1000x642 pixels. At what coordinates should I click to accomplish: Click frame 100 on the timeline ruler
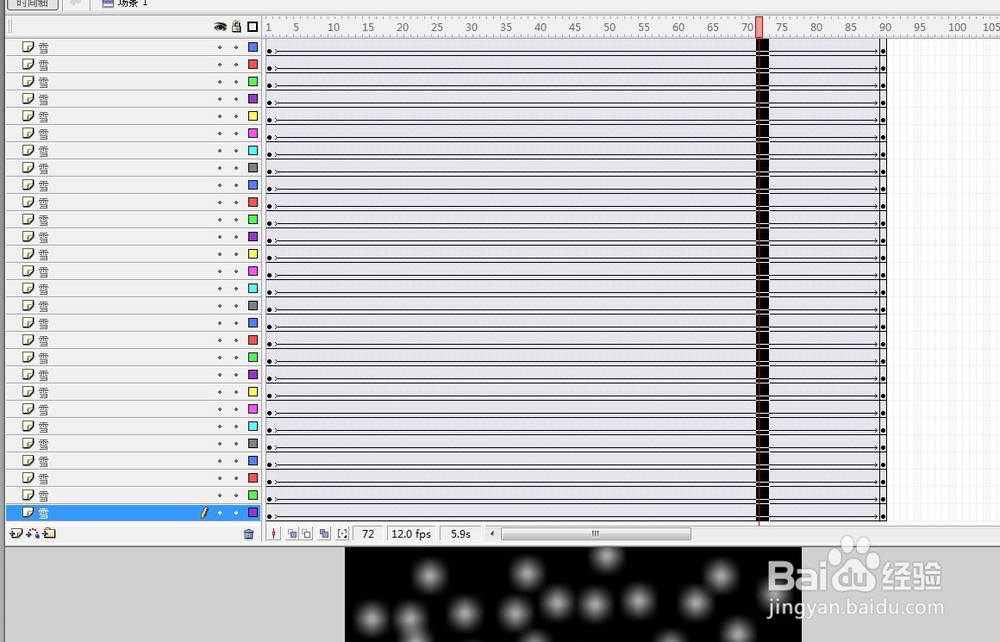957,27
